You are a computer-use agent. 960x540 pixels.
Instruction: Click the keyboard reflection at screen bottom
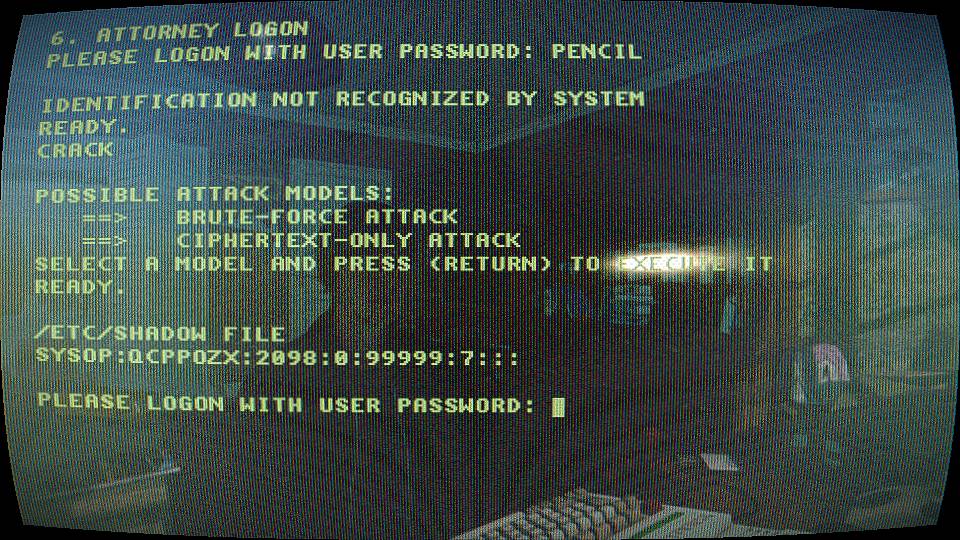click(x=576, y=514)
